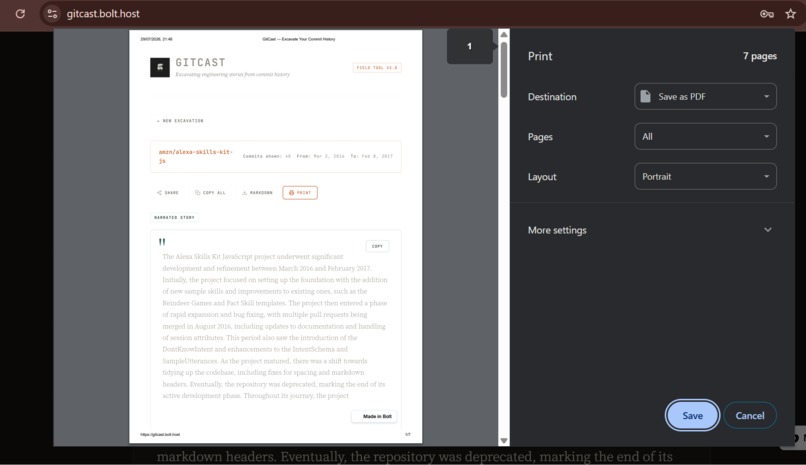Click the preview scrollbar thumb

pos(504,69)
